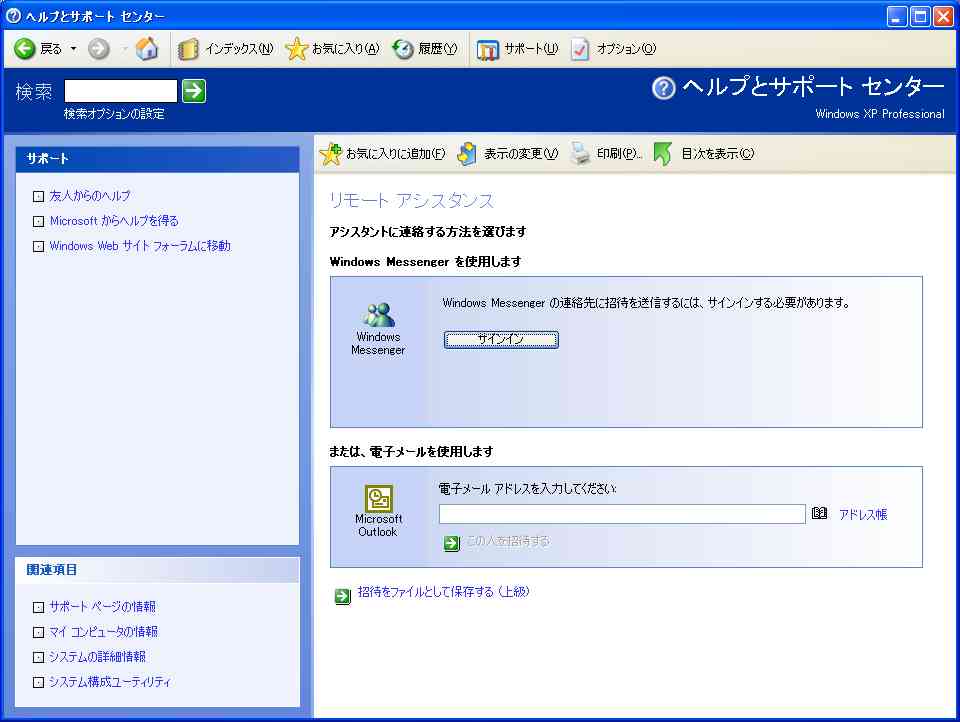Viewport: 960px width, 722px height.
Task: Focus the email address input field
Action: click(622, 514)
